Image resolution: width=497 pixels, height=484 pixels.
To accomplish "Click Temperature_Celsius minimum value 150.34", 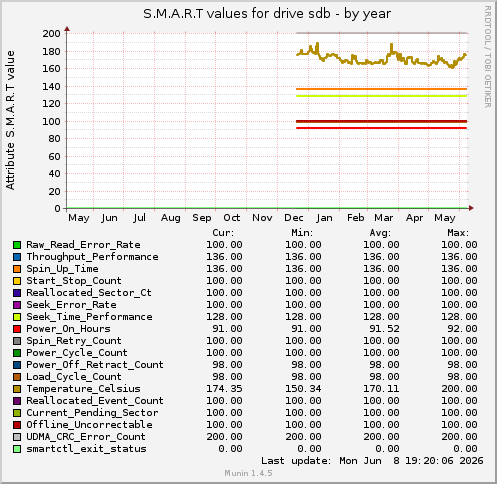I will click(303, 389).
